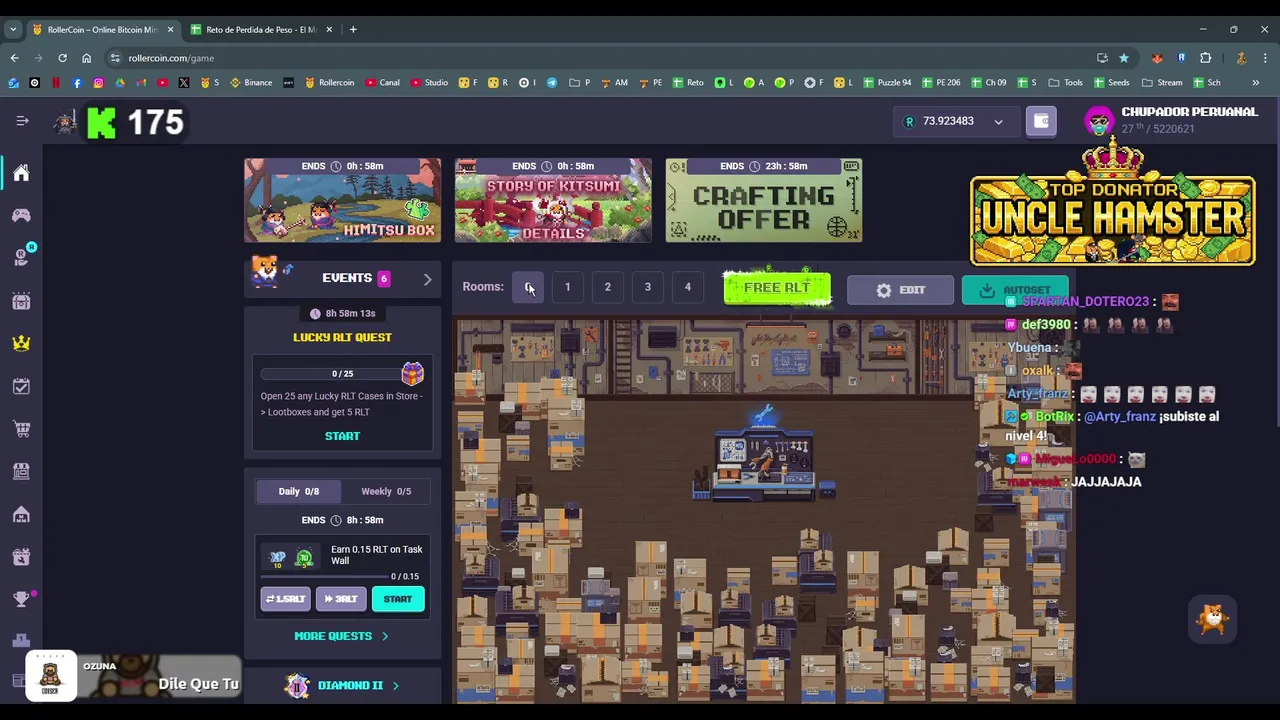Click the address bar URL field

600,58
